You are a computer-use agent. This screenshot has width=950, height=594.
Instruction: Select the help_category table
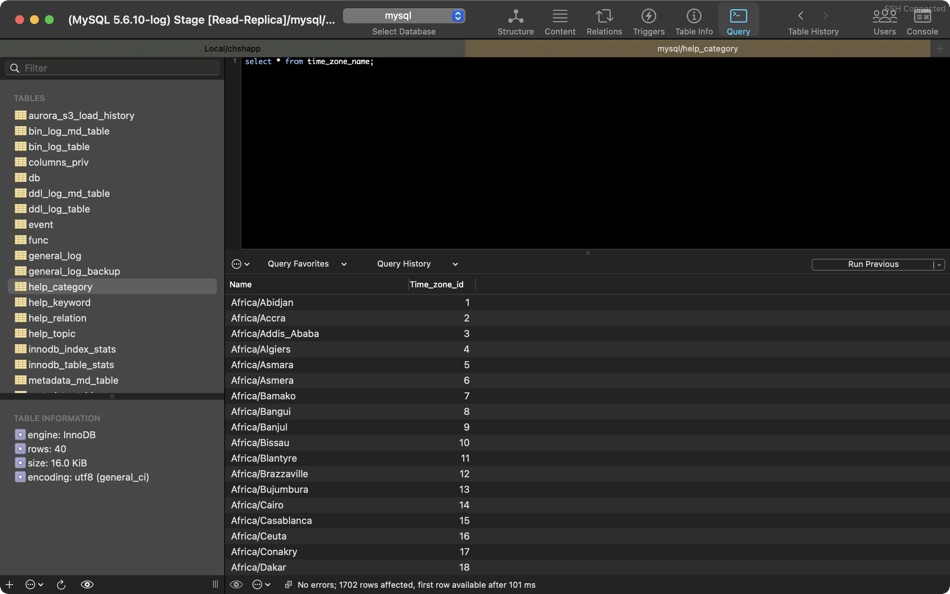pos(113,287)
